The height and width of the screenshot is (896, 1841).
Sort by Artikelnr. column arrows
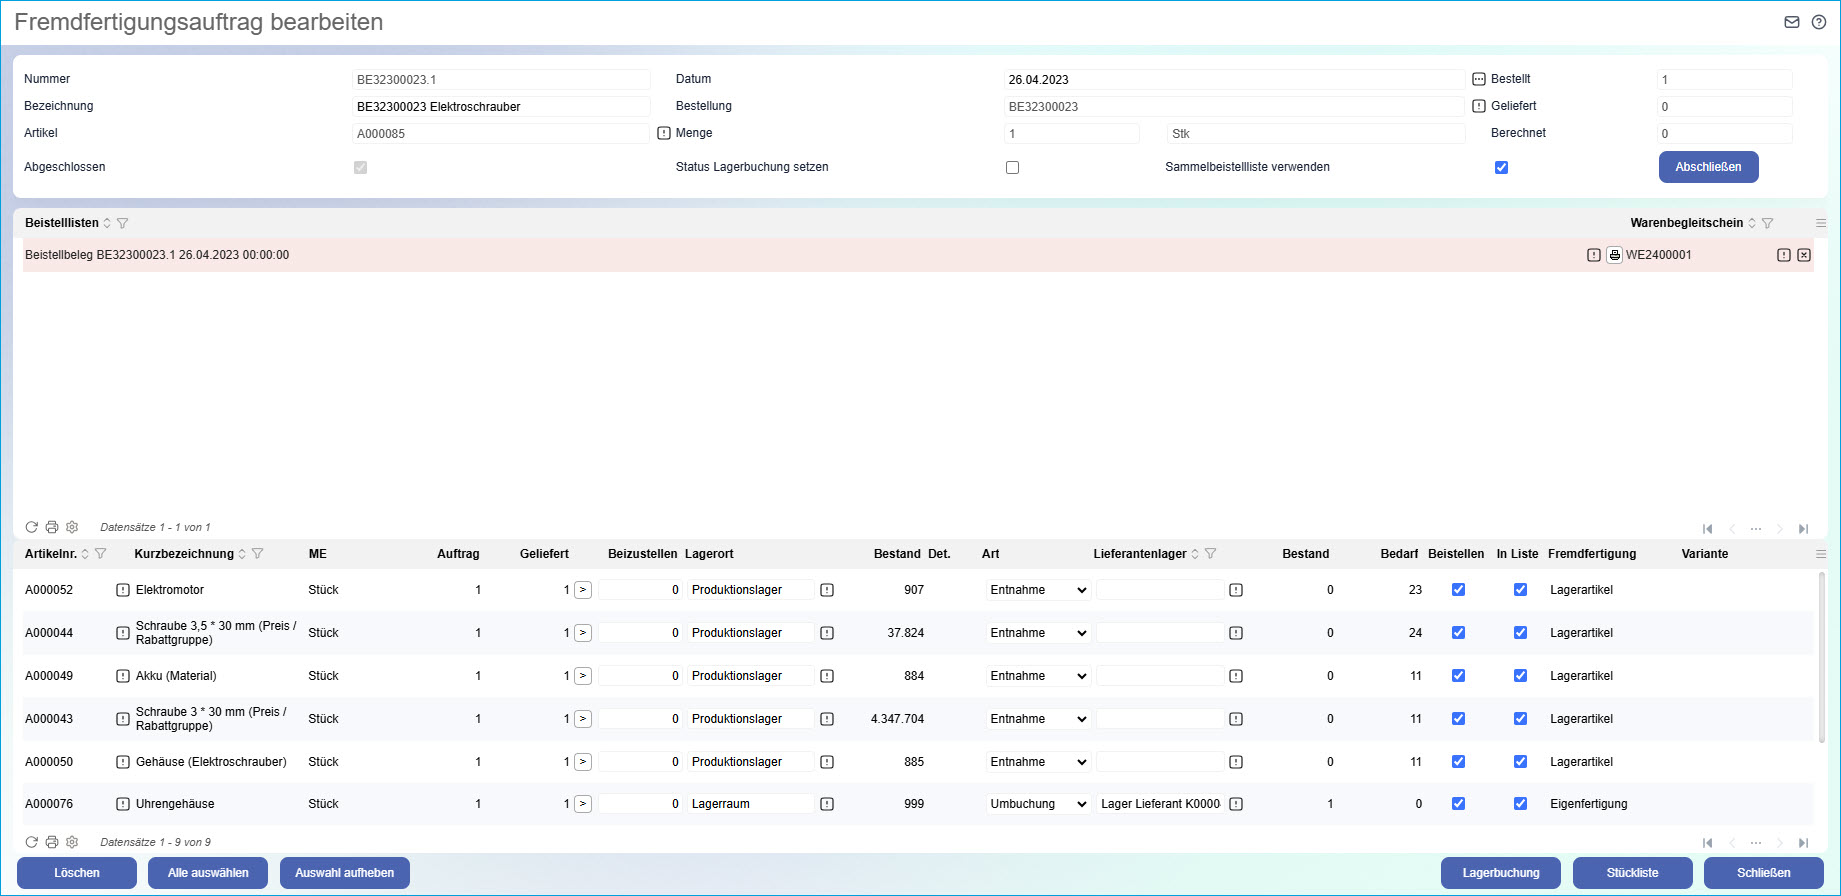[85, 554]
